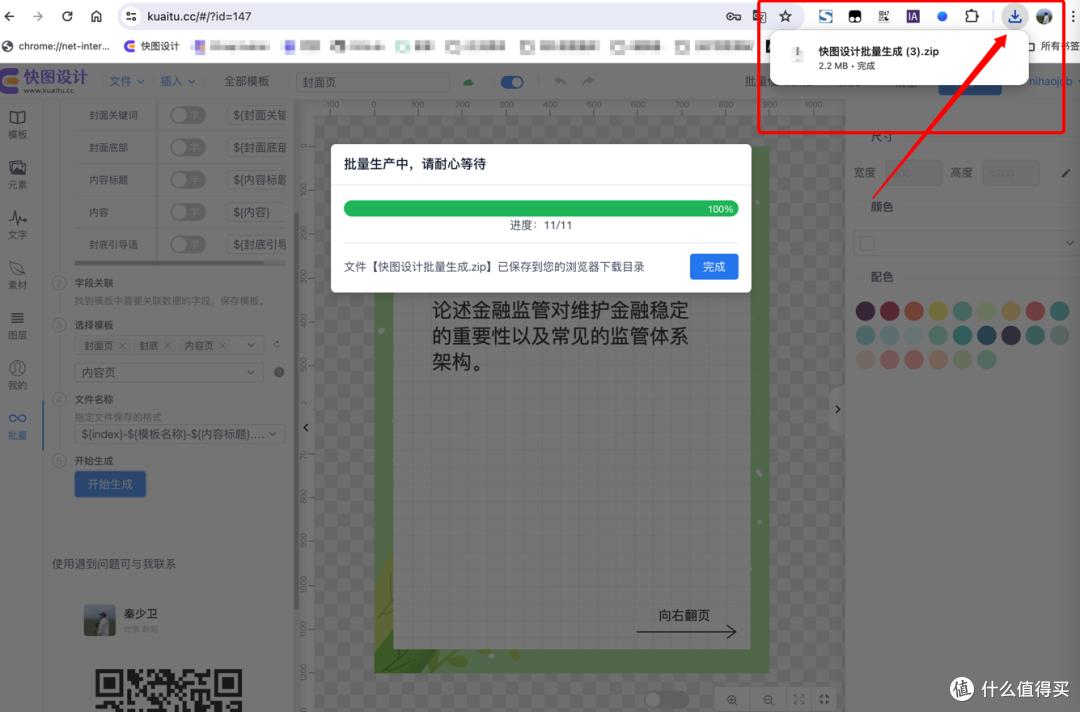Click the 开始生成 button

[x=110, y=484]
